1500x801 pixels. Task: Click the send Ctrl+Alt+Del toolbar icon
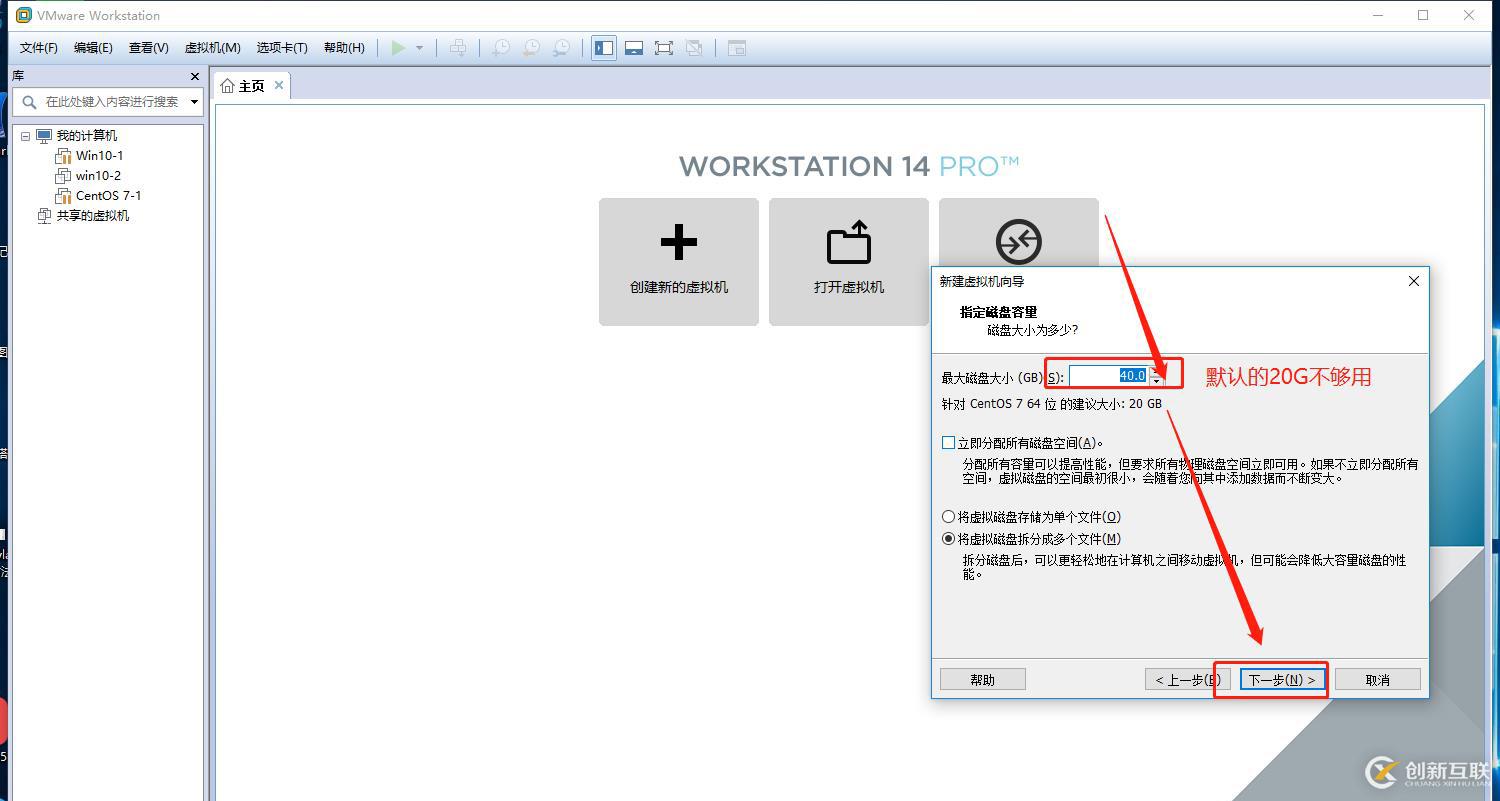[457, 48]
